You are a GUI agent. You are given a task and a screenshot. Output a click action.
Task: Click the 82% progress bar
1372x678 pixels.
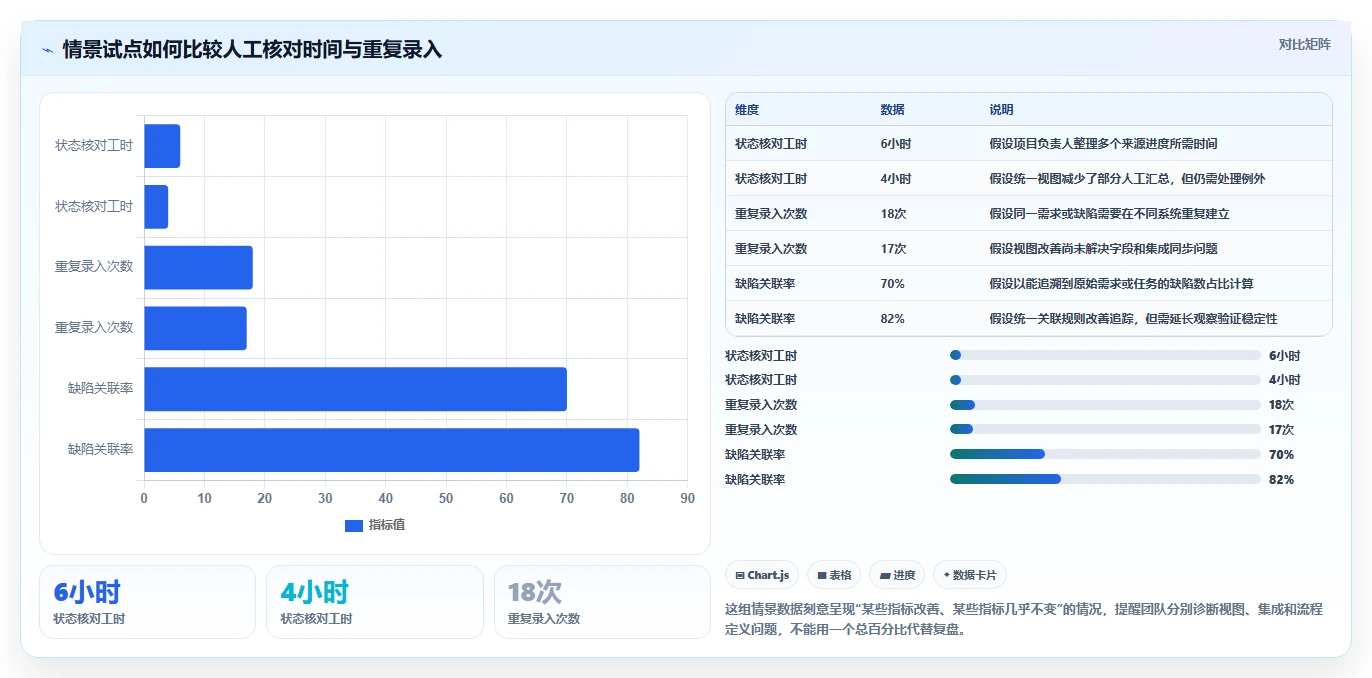coord(1105,479)
